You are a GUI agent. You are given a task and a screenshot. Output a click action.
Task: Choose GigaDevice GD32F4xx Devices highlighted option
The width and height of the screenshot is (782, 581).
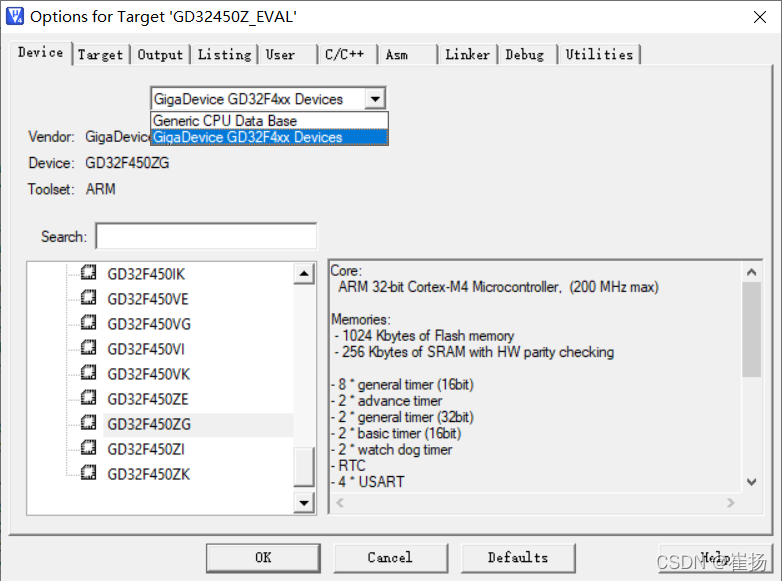pyautogui.click(x=269, y=137)
